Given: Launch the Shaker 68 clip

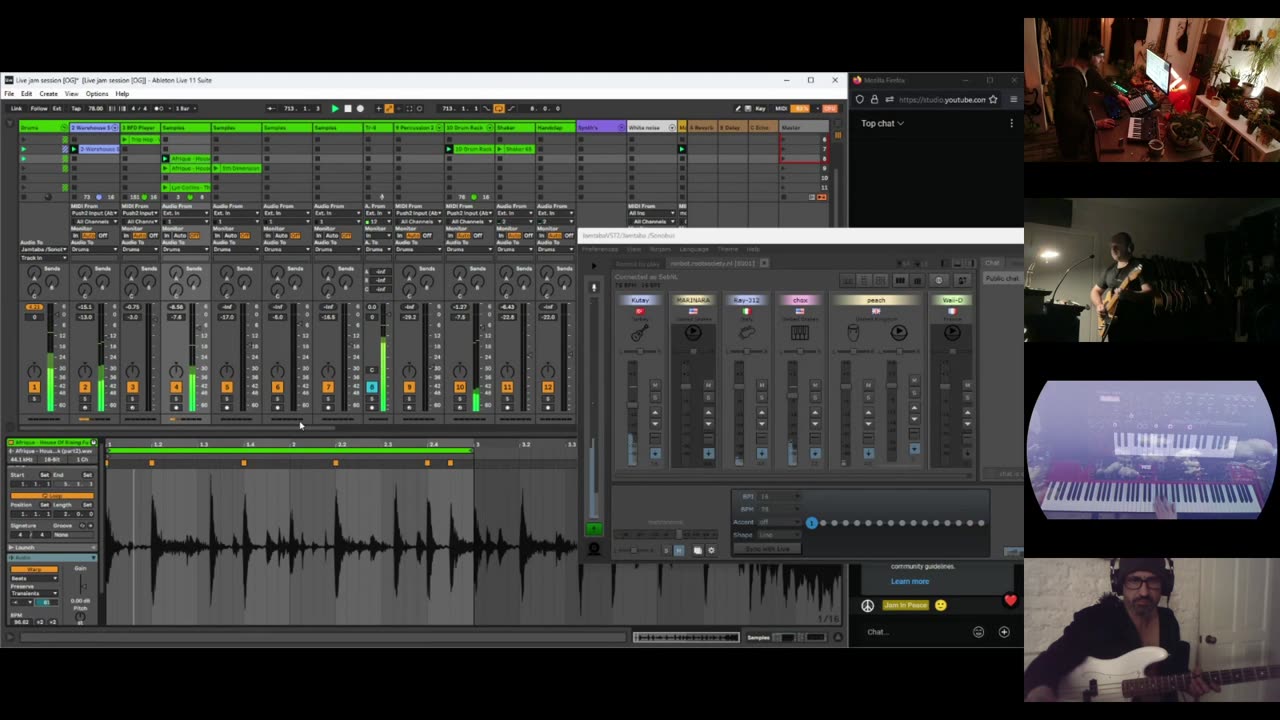Looking at the screenshot, I should (501, 149).
